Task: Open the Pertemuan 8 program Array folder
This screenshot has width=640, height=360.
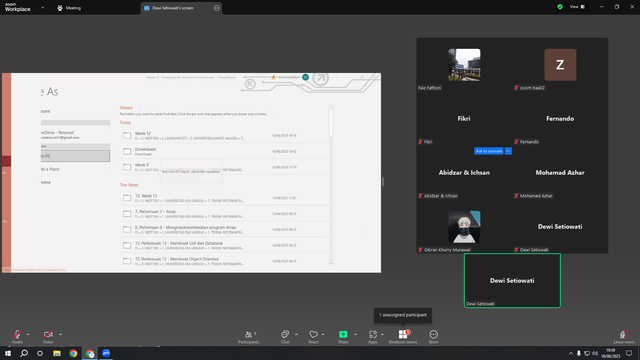Action: (x=224, y=229)
